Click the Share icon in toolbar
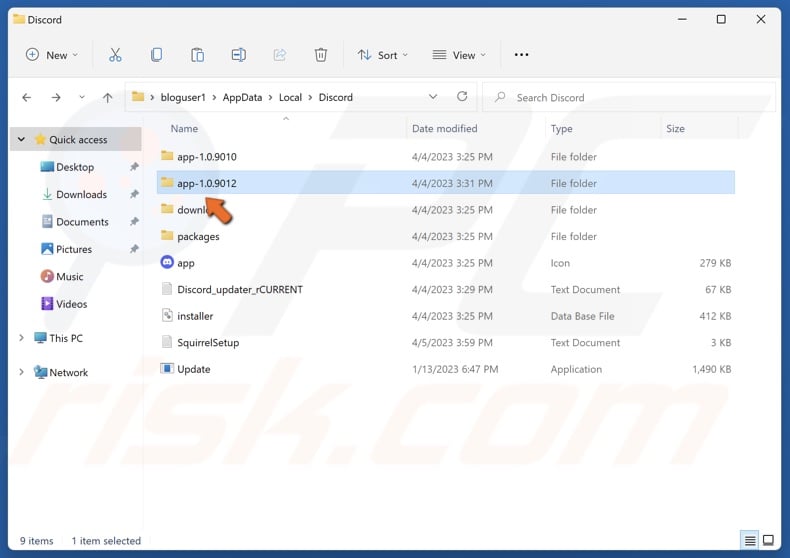 point(280,55)
